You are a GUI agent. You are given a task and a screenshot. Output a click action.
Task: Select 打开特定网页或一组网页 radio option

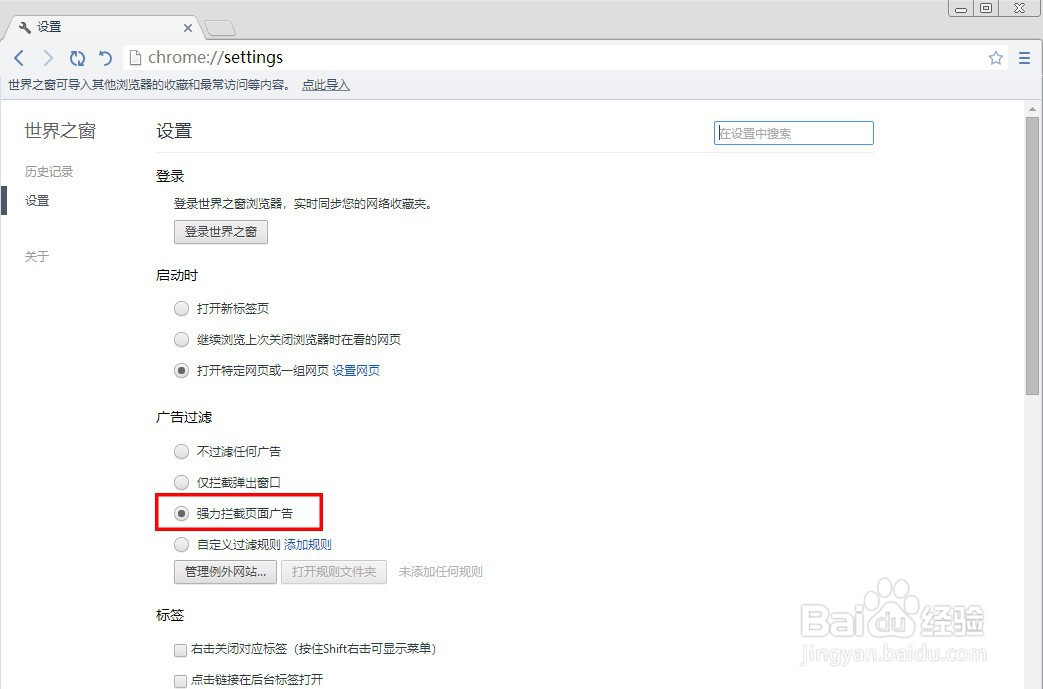pos(181,370)
